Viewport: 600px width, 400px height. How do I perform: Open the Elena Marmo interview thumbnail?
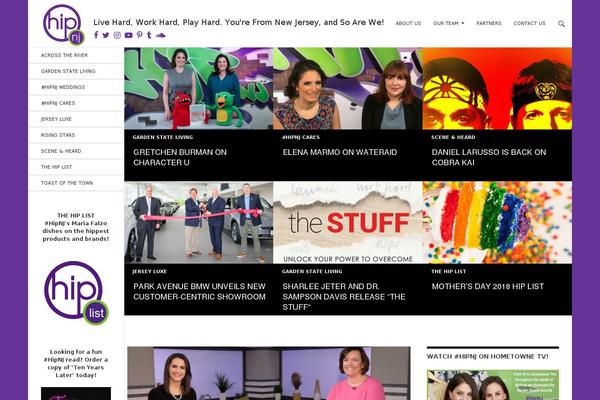tap(348, 88)
